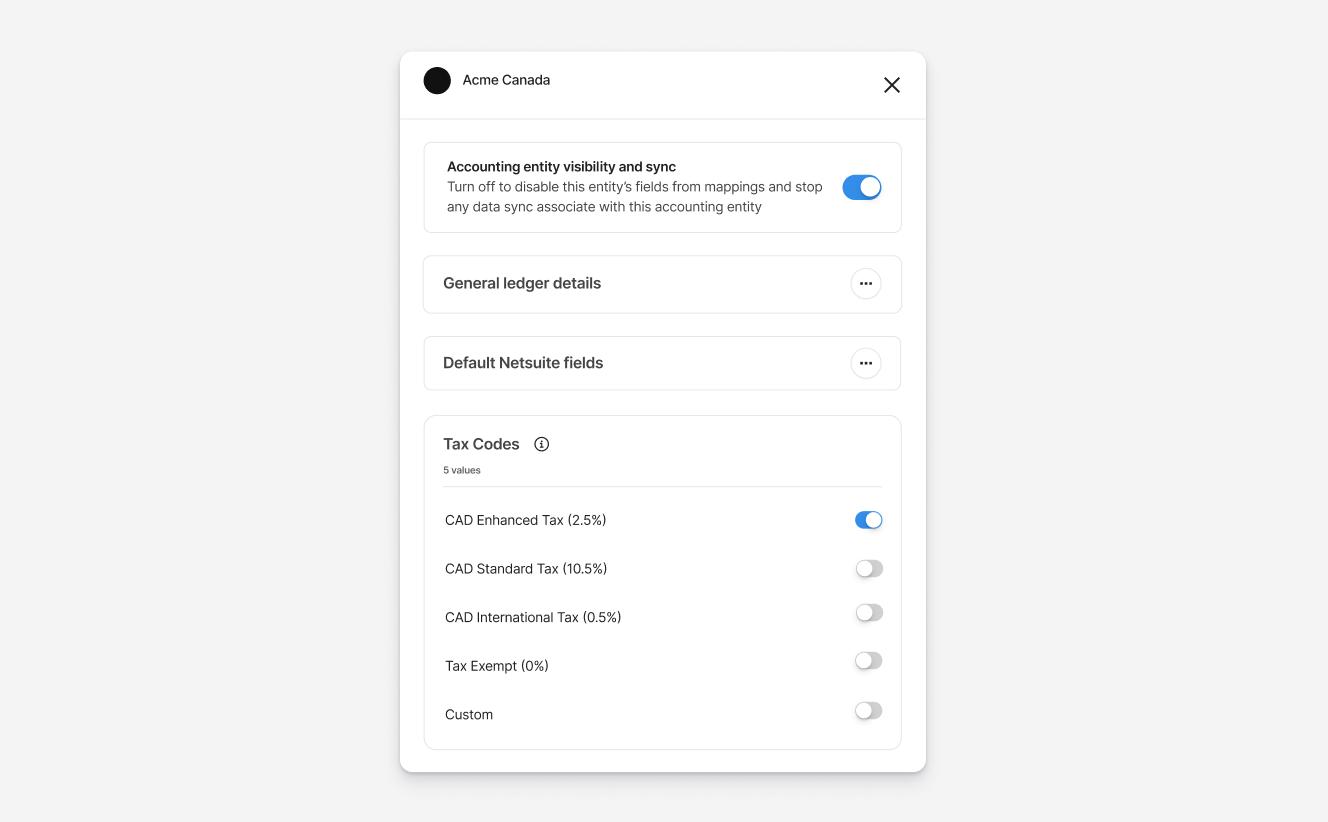Viewport: 1328px width, 822px height.
Task: Click the Acme Canada black avatar
Action: [x=437, y=81]
